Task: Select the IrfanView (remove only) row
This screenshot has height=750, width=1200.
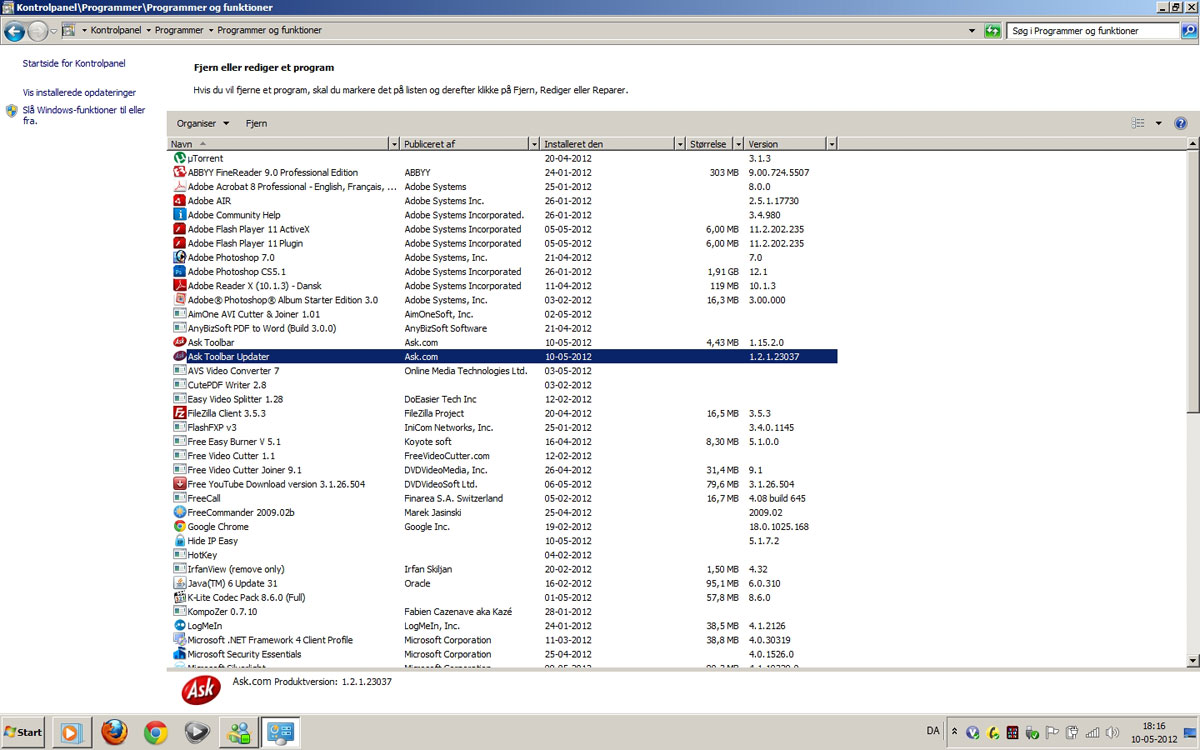Action: pos(504,569)
